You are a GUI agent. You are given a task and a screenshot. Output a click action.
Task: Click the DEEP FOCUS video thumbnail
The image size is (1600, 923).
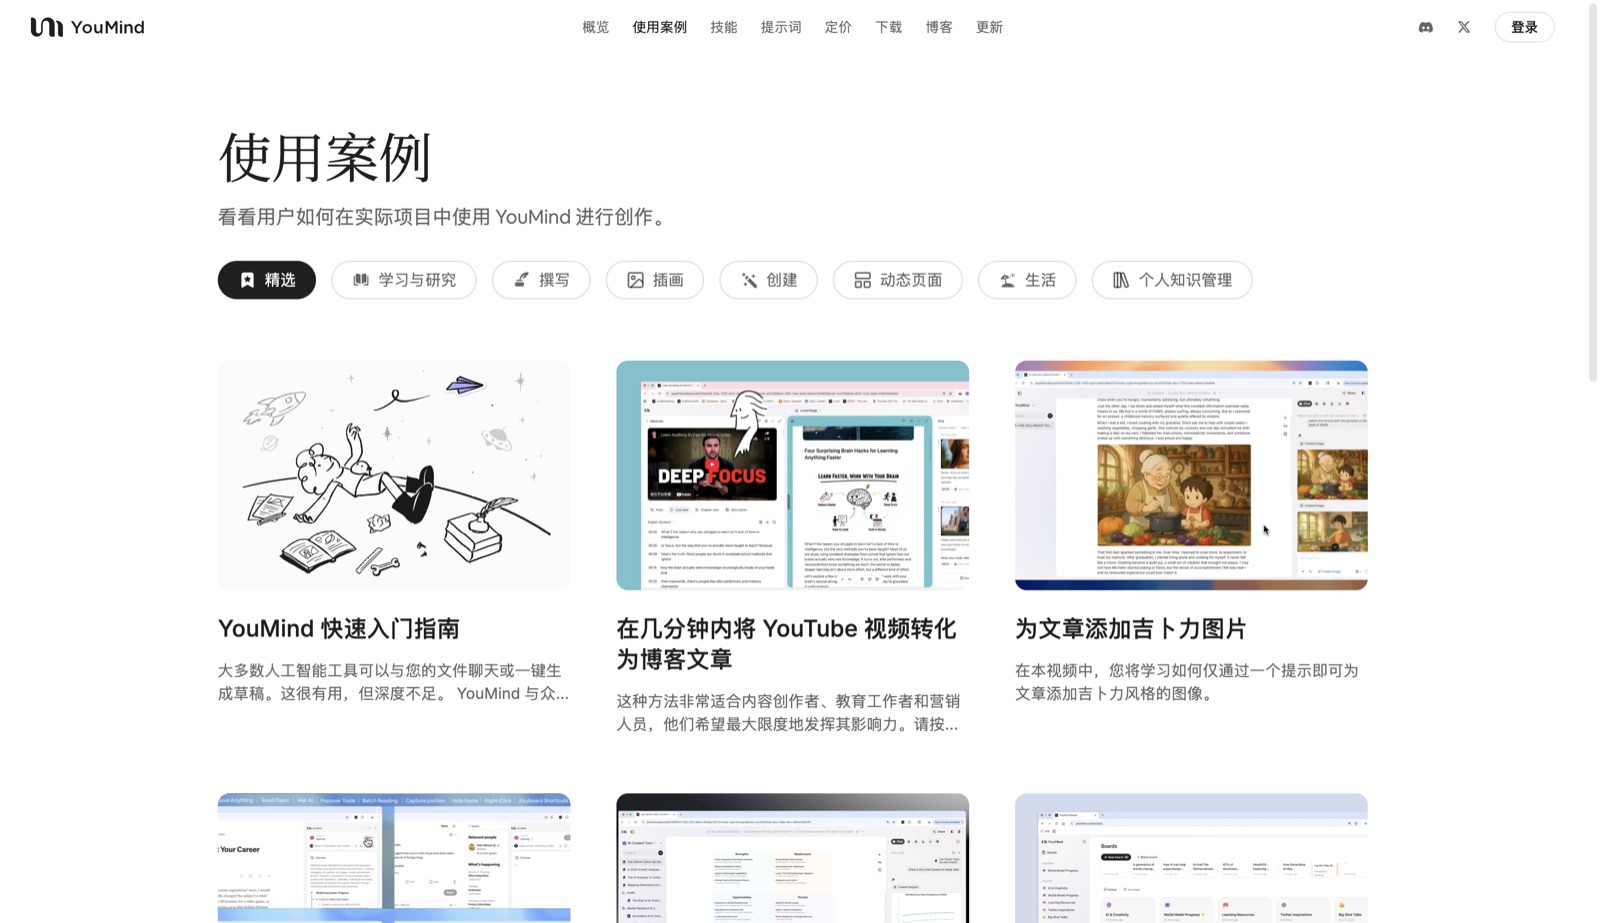[x=712, y=465]
